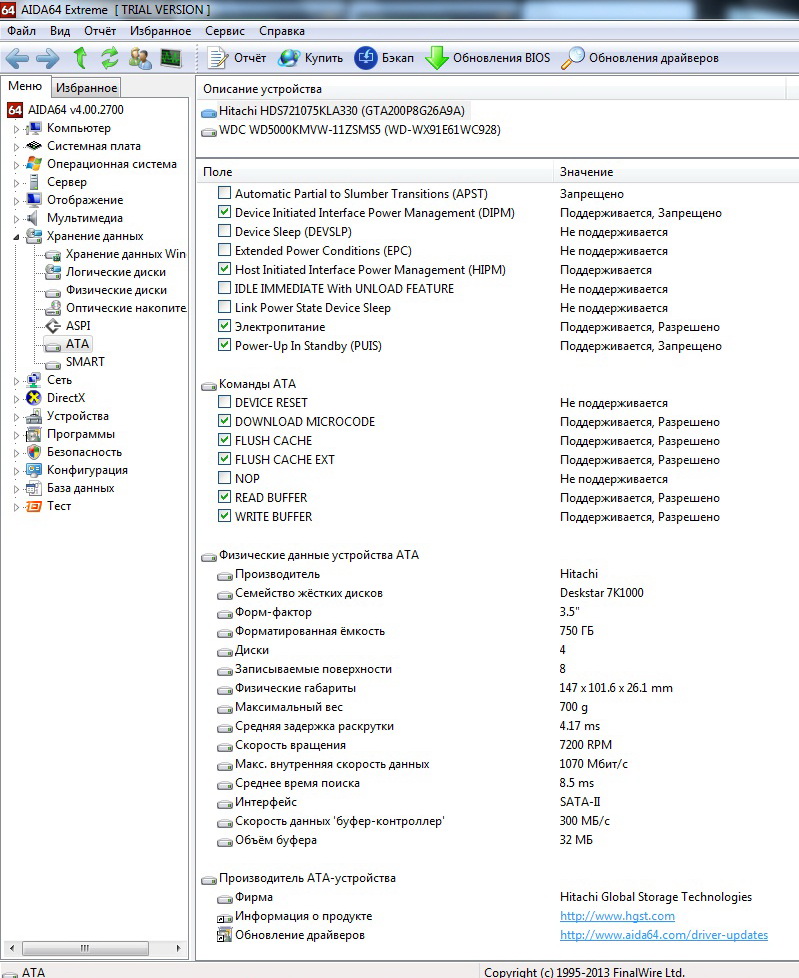Expand the Мультимедиа tree node
799x978 pixels.
[x=16, y=220]
